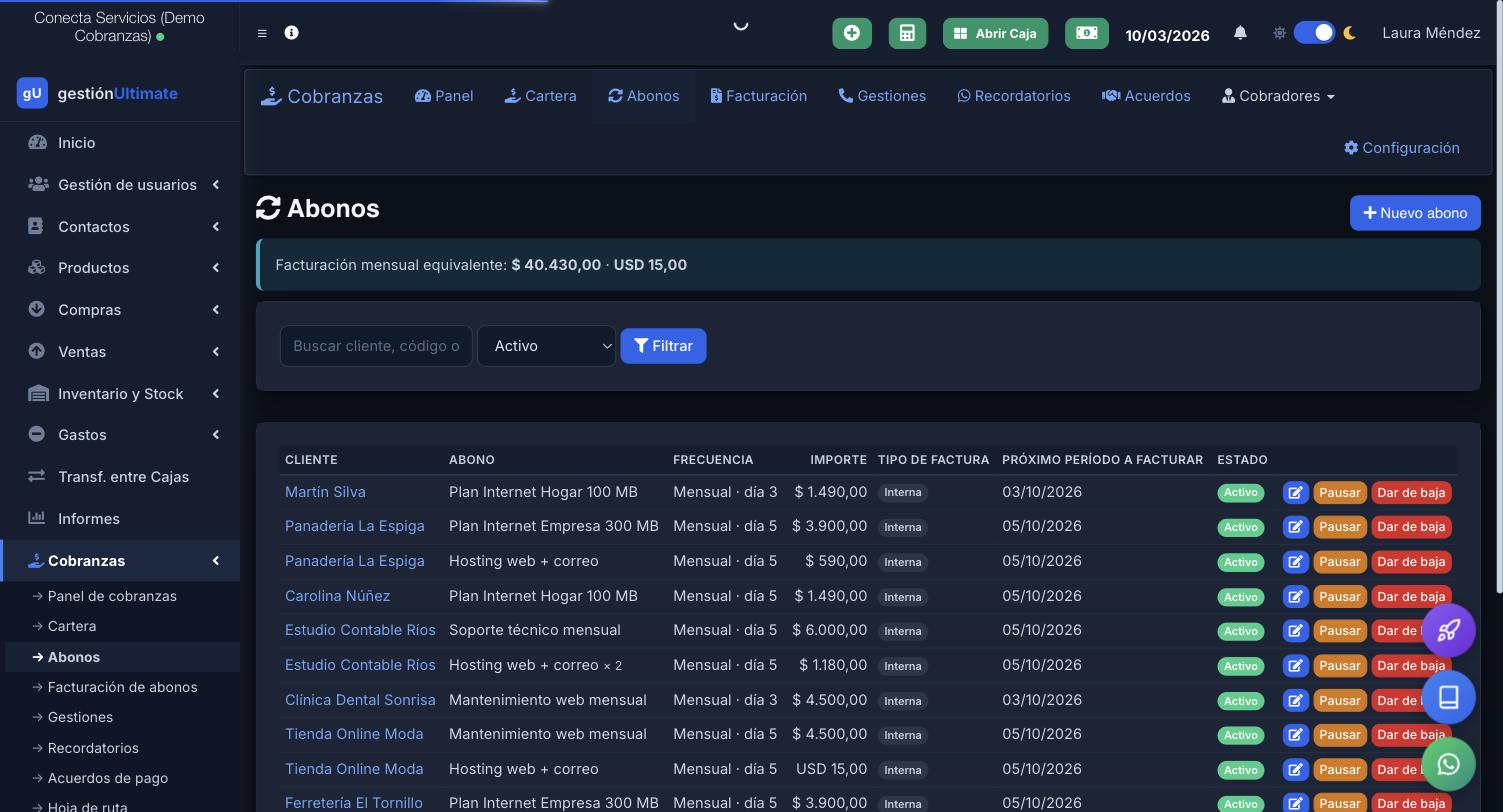
Task: Open the Activo status dropdown
Action: pos(546,346)
